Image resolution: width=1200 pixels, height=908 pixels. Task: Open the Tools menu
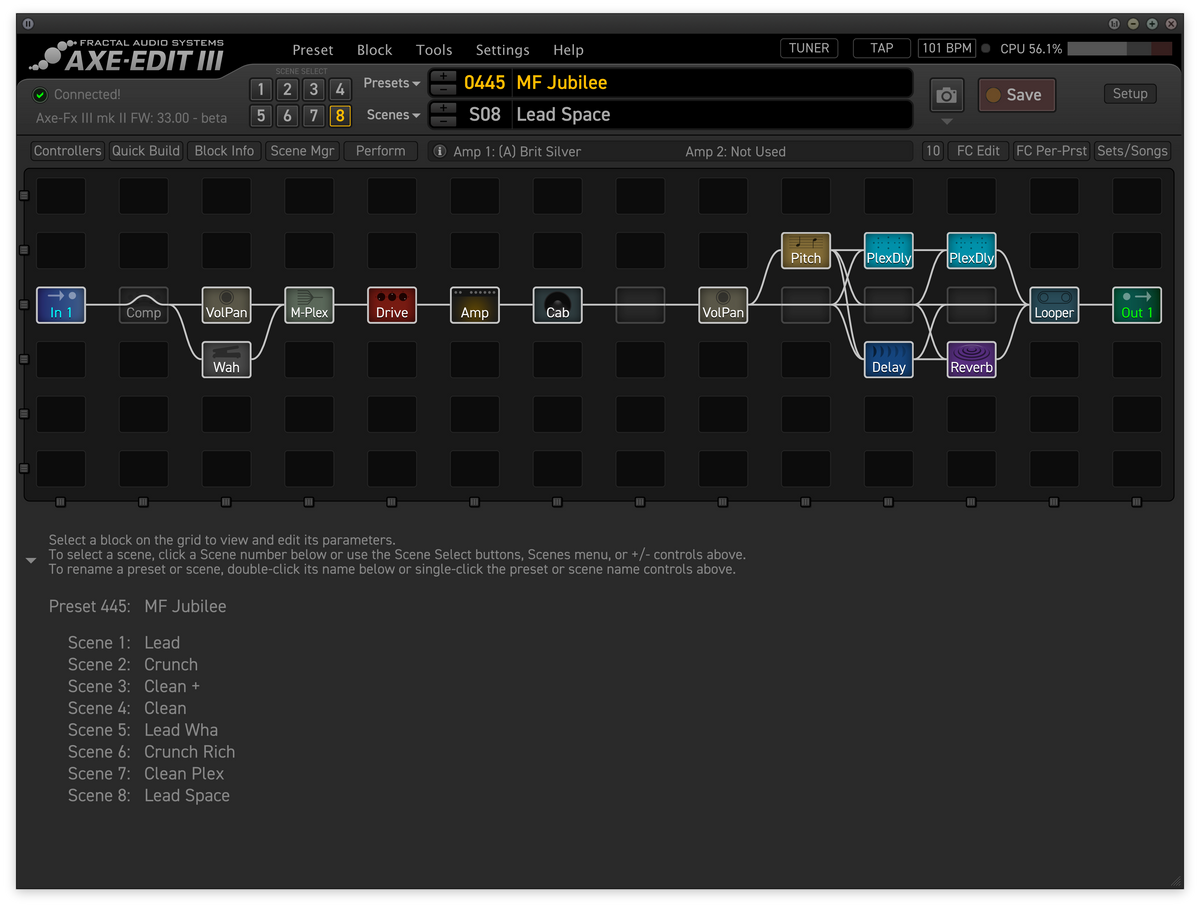coord(434,50)
